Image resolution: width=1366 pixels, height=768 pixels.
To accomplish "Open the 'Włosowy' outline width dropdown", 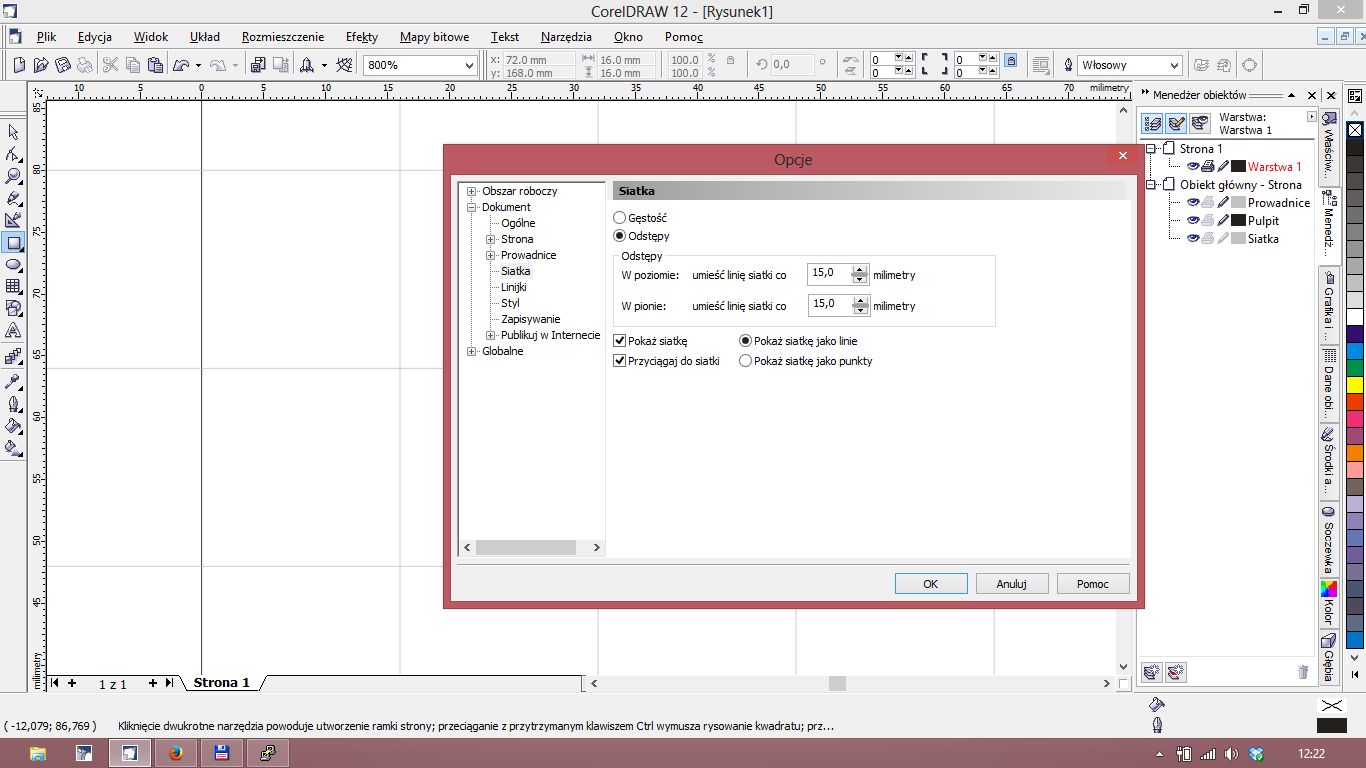I will pos(1173,65).
